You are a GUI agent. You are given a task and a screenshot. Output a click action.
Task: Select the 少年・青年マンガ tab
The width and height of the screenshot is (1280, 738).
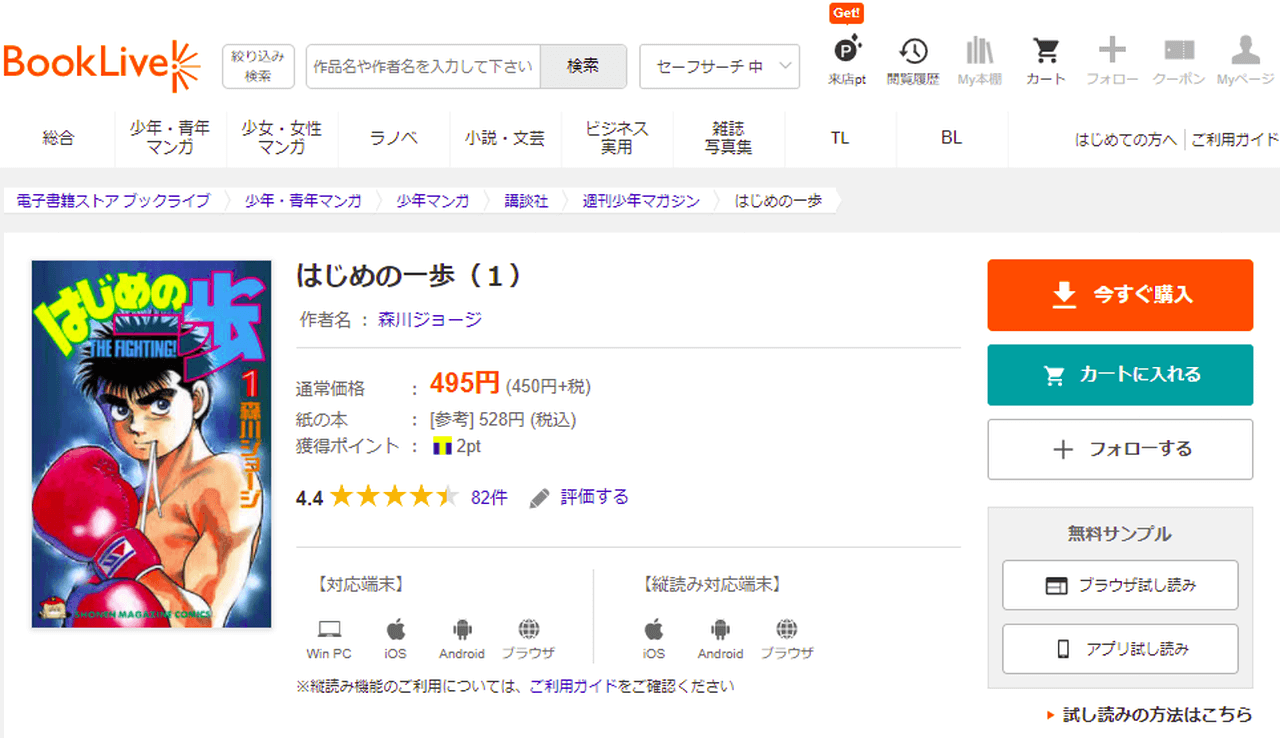tap(170, 138)
